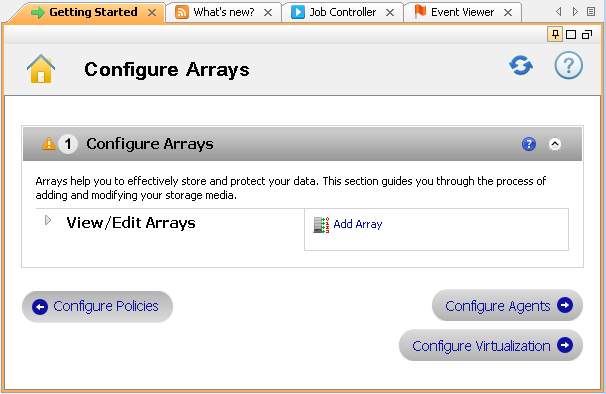Proceed to Configure Virtualization
The image size is (606, 394).
[x=491, y=345]
